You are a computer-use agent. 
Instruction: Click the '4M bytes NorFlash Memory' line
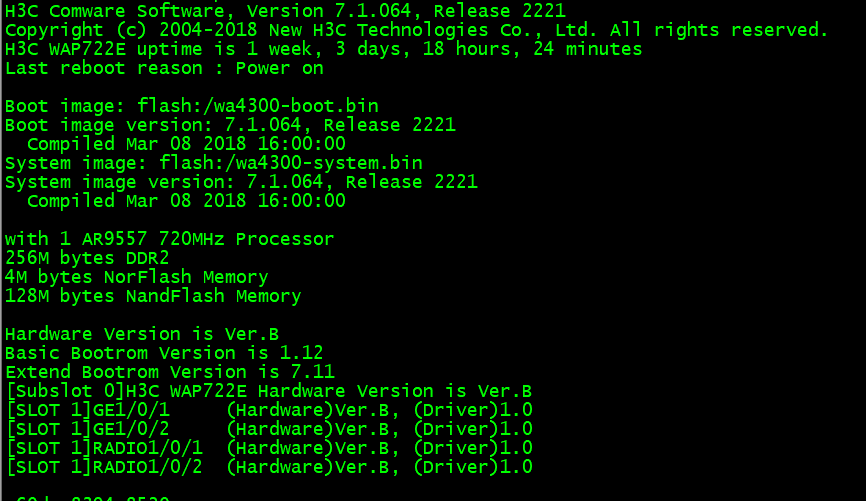(137, 277)
